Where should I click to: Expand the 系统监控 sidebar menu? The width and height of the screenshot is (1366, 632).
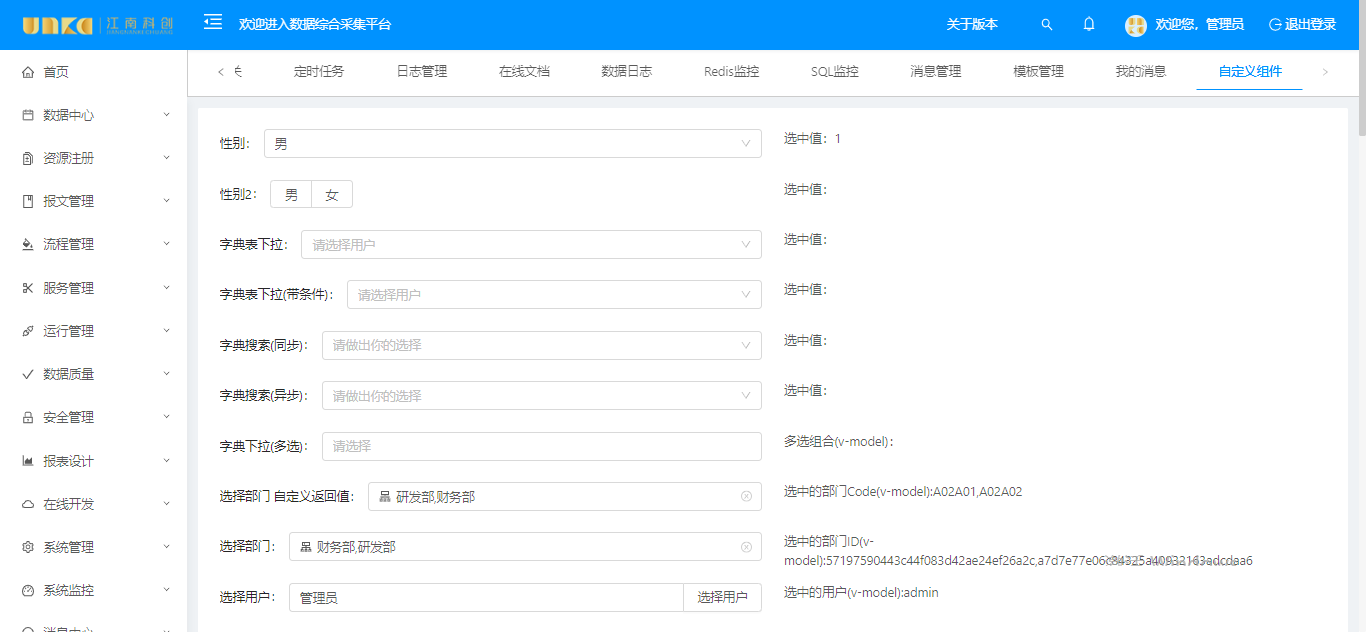tap(95, 590)
